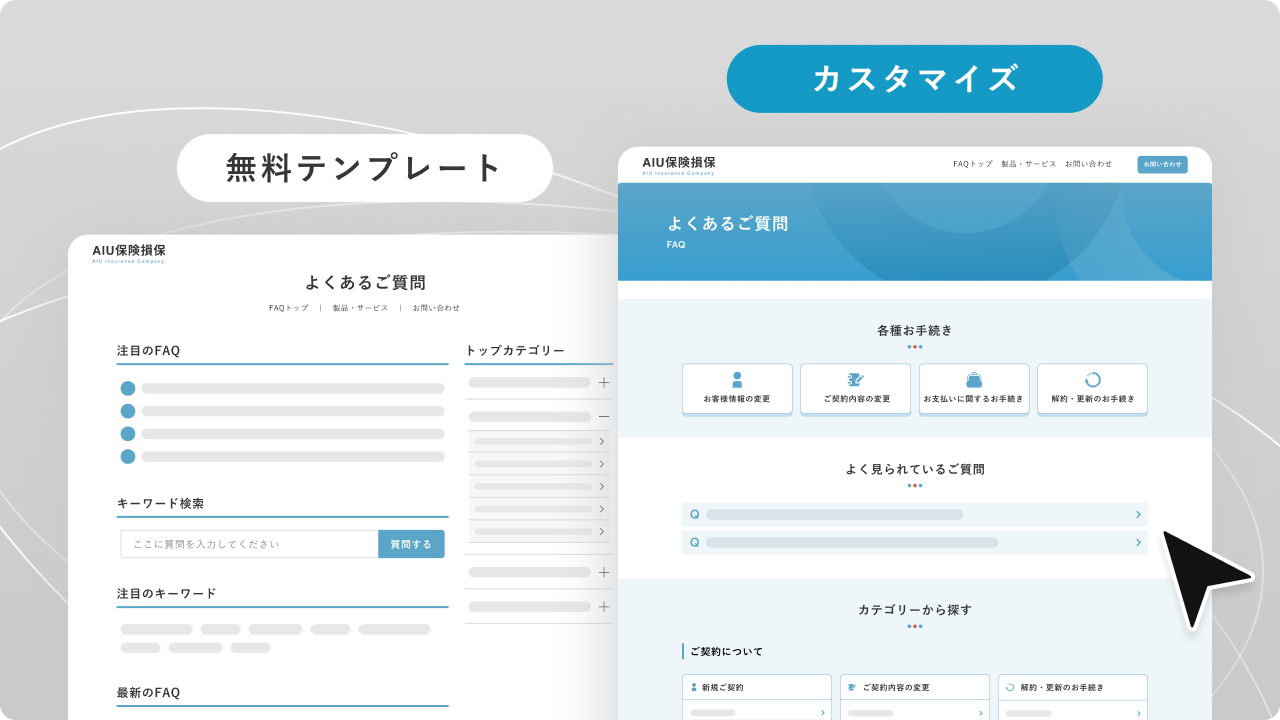The image size is (1280, 720).
Task: Collapse the open トップカテゴリー item with minus
Action: point(603,416)
